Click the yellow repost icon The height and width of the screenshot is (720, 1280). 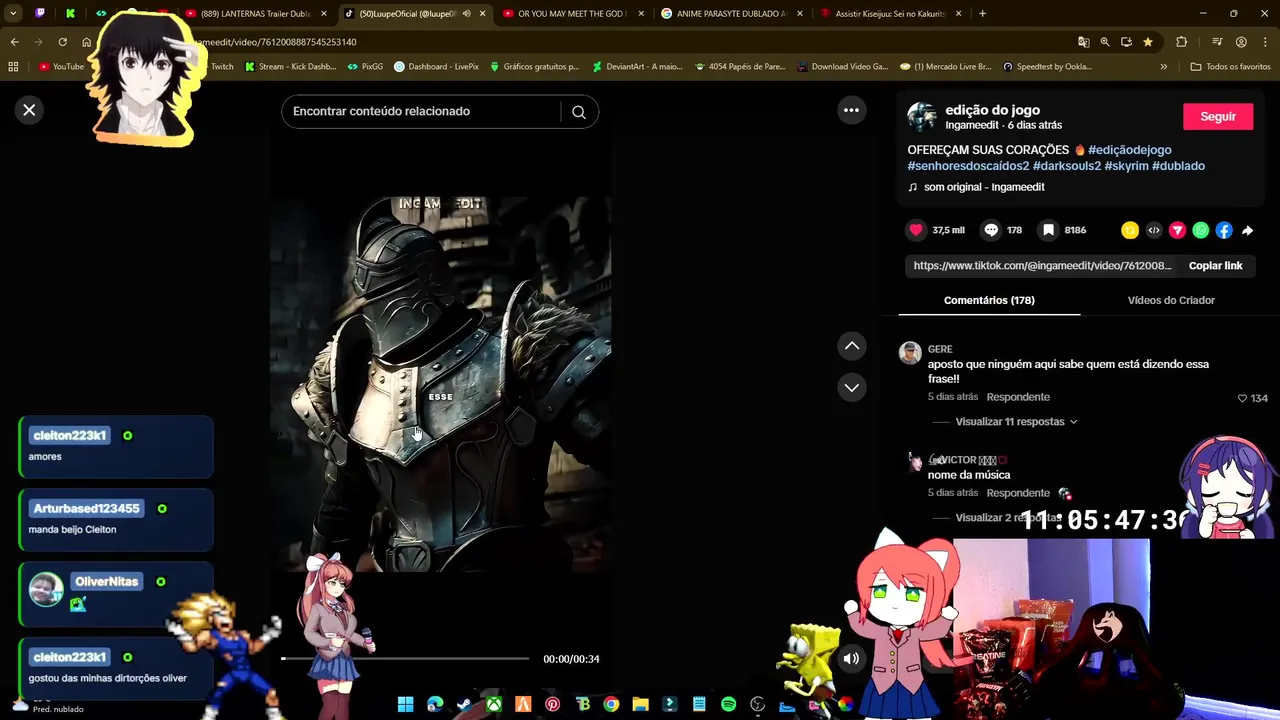pos(1130,230)
